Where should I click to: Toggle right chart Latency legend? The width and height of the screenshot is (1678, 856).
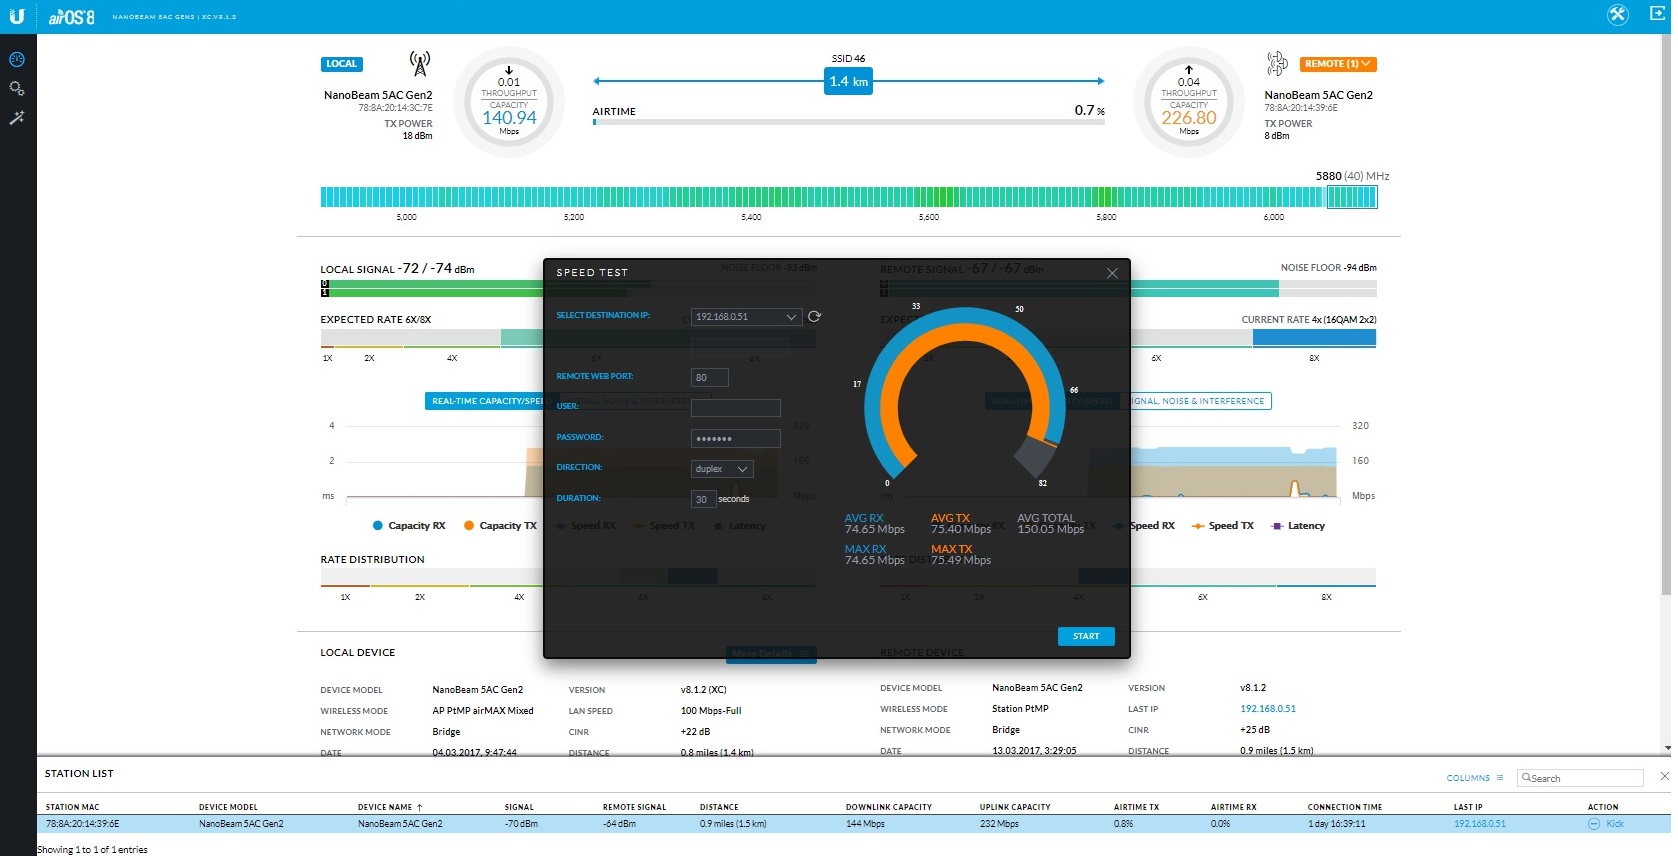pyautogui.click(x=1297, y=525)
